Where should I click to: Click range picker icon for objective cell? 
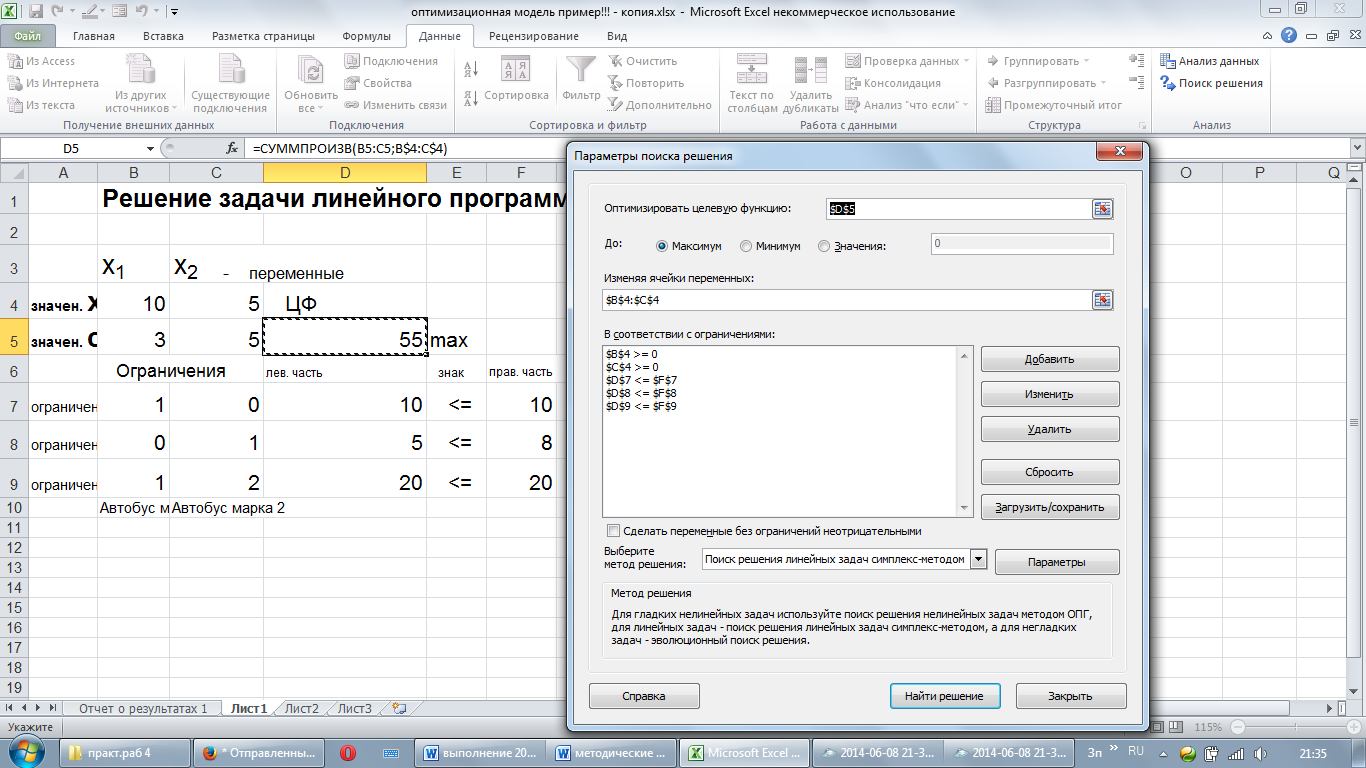point(1102,209)
